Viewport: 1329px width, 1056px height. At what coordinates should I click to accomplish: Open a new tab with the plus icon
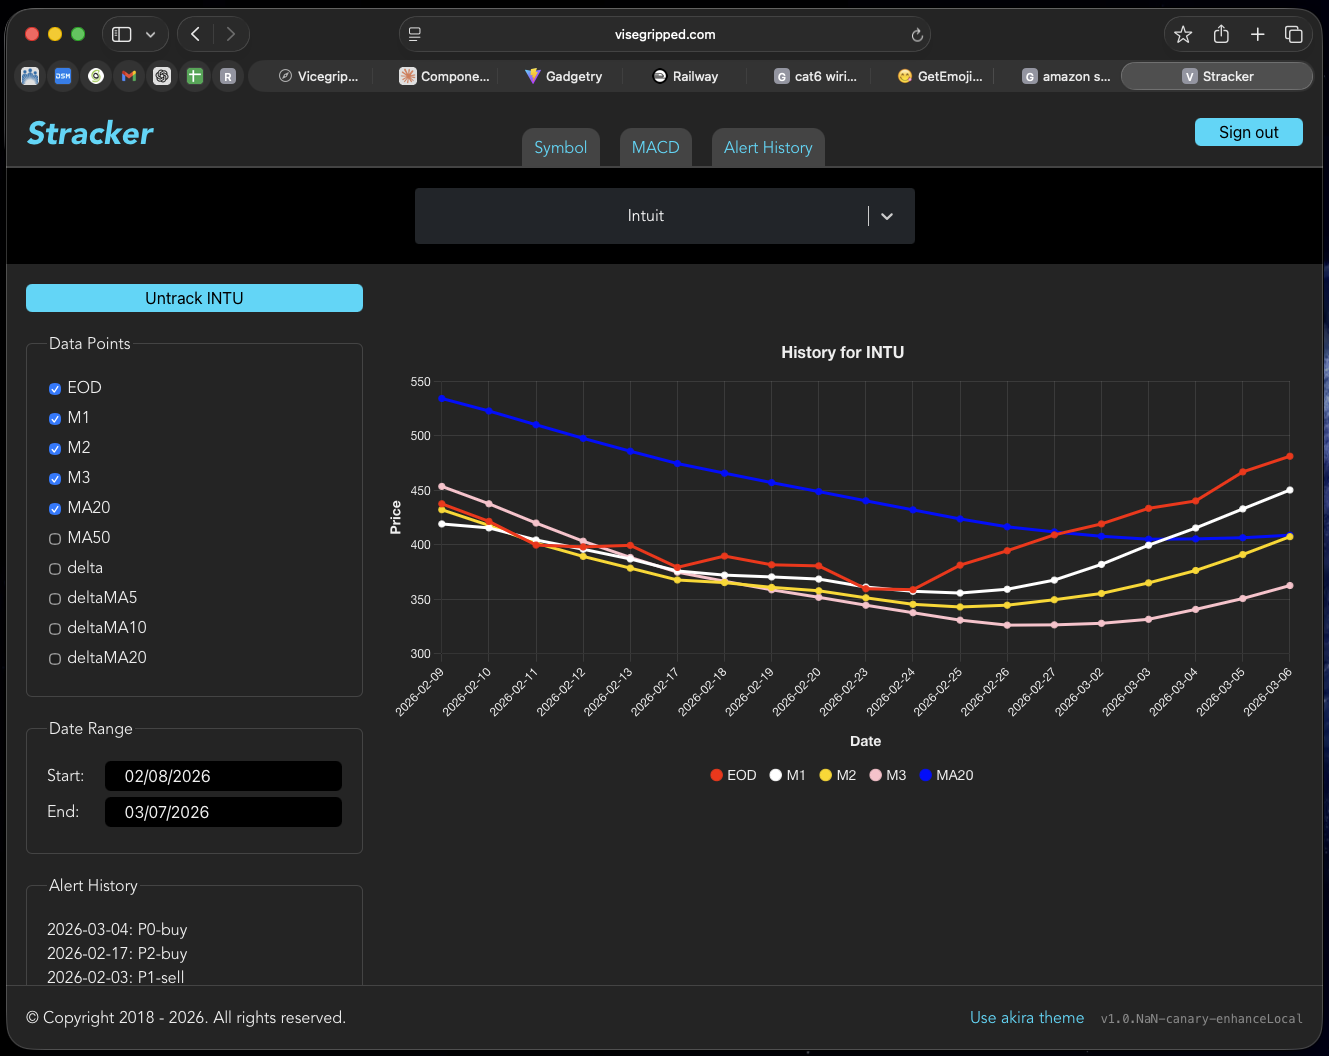(x=1258, y=34)
